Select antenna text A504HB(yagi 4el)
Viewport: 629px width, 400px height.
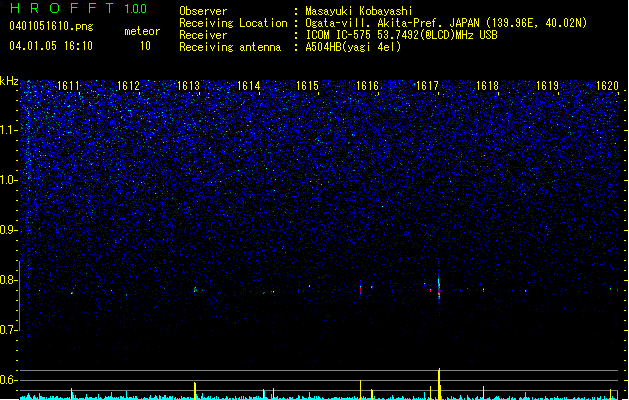coord(353,47)
